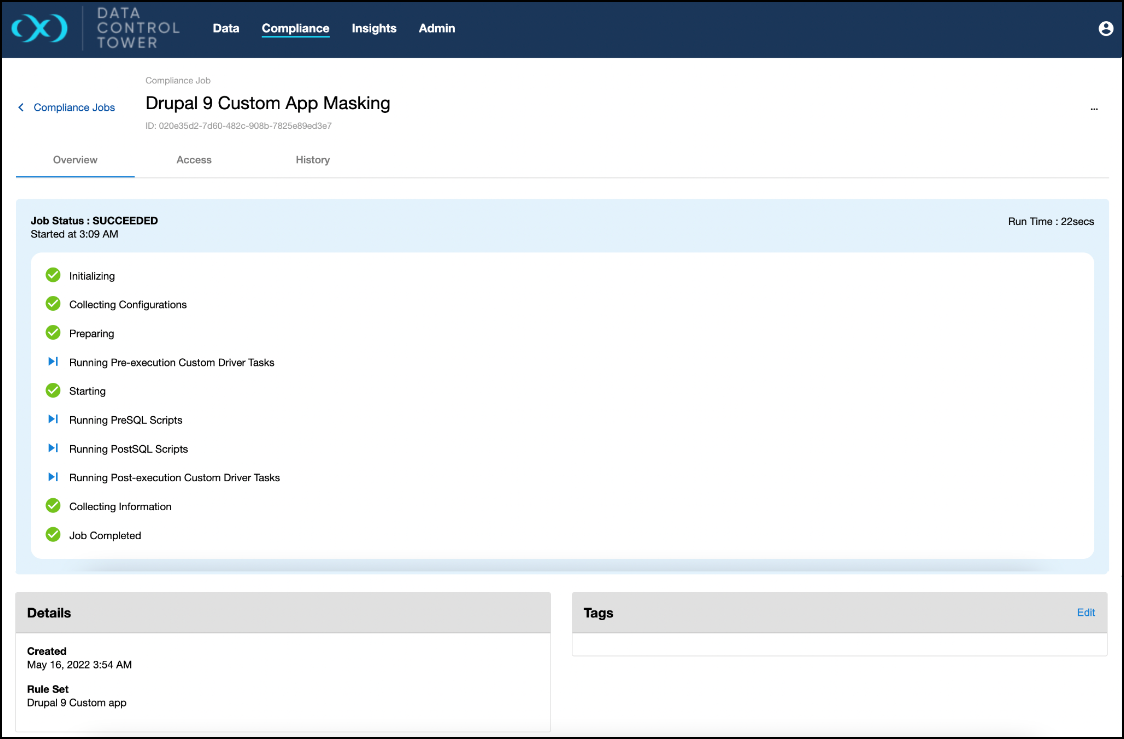Click Edit in the Tags panel
The width and height of the screenshot is (1124, 739).
(x=1085, y=613)
